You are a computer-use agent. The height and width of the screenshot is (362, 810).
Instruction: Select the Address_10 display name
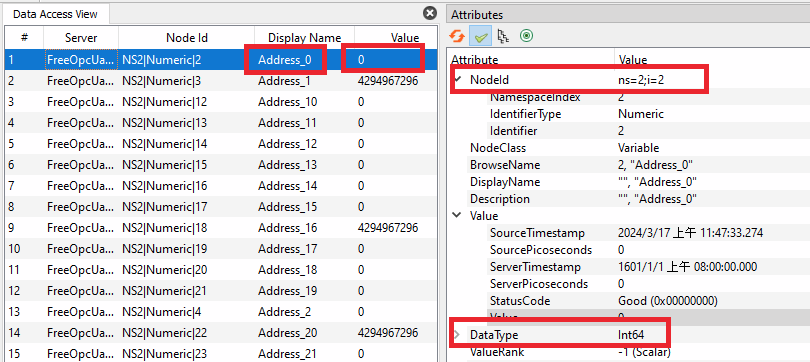(x=288, y=102)
